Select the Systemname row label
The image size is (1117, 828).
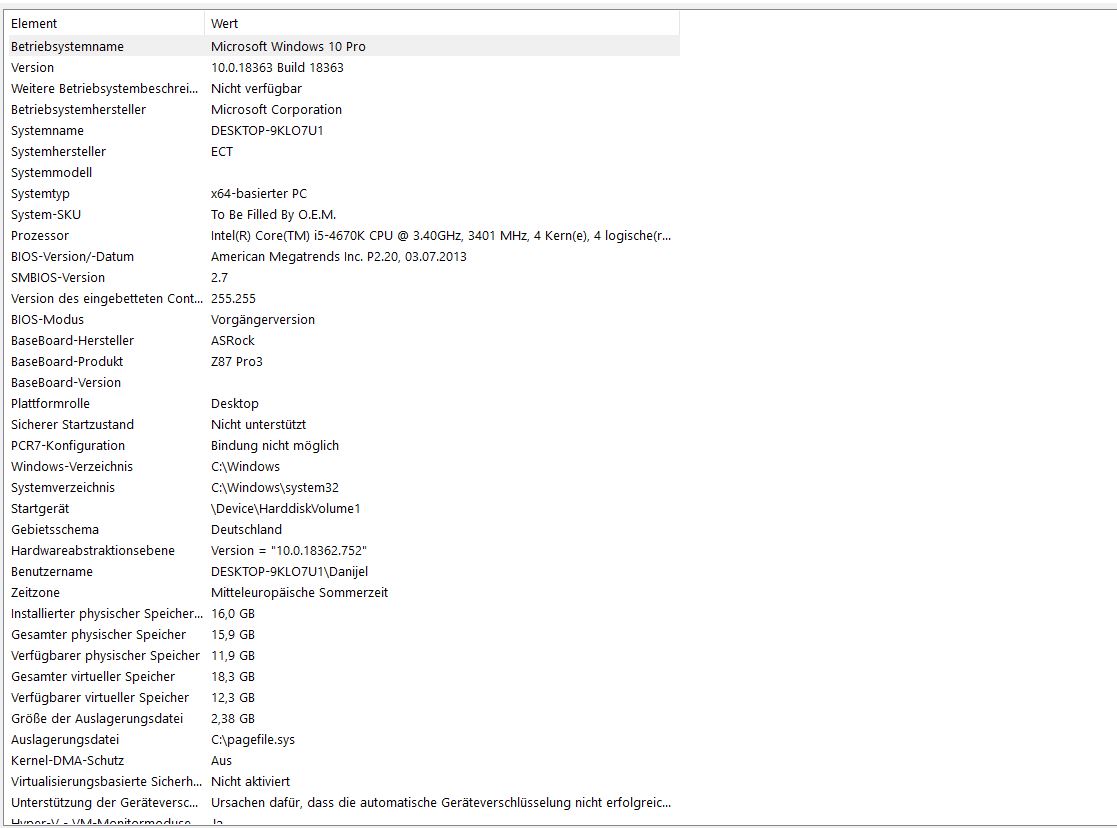click(x=47, y=130)
